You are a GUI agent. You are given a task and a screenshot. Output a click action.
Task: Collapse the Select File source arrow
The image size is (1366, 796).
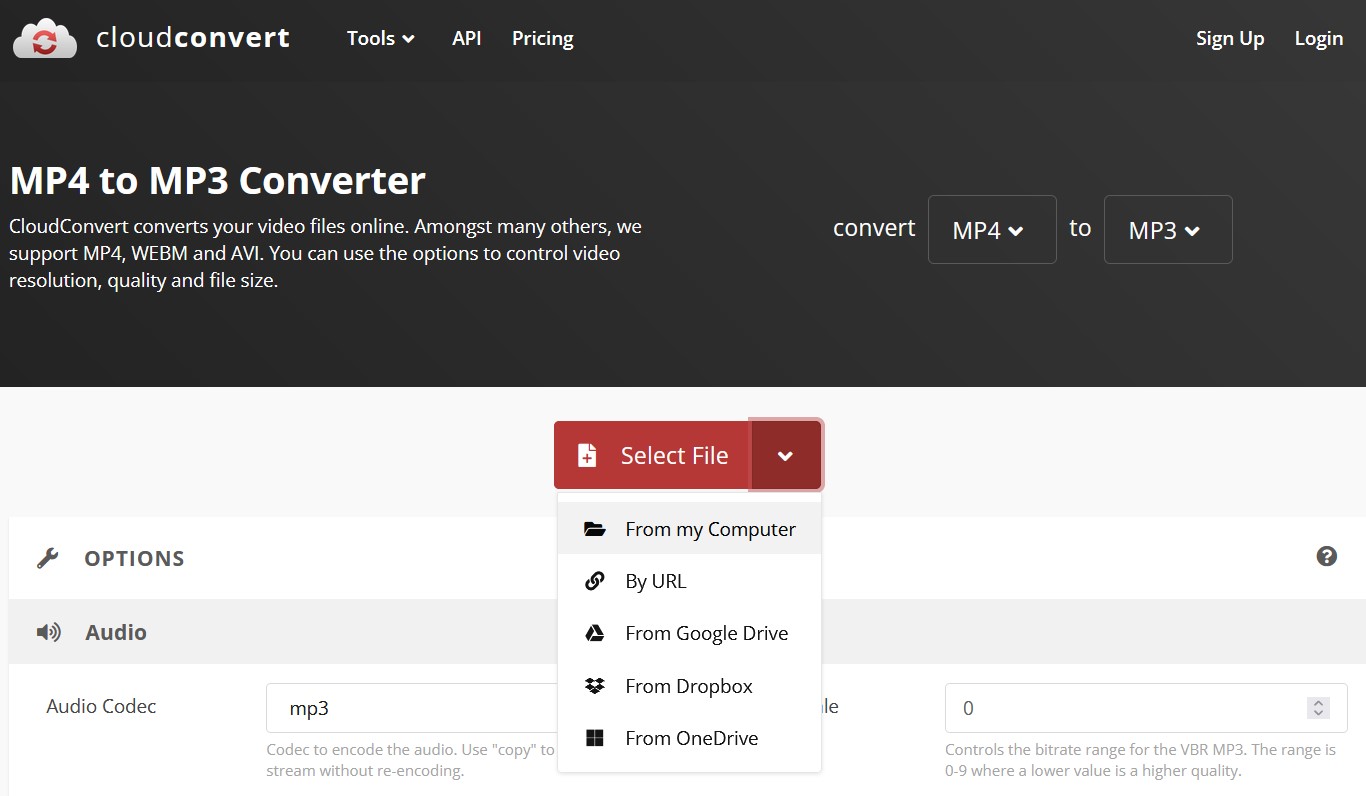tap(786, 455)
